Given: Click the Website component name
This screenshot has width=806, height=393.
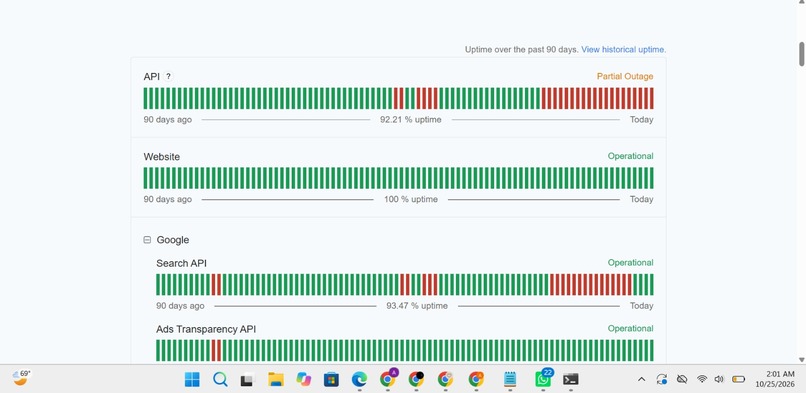Looking at the screenshot, I should [x=161, y=157].
